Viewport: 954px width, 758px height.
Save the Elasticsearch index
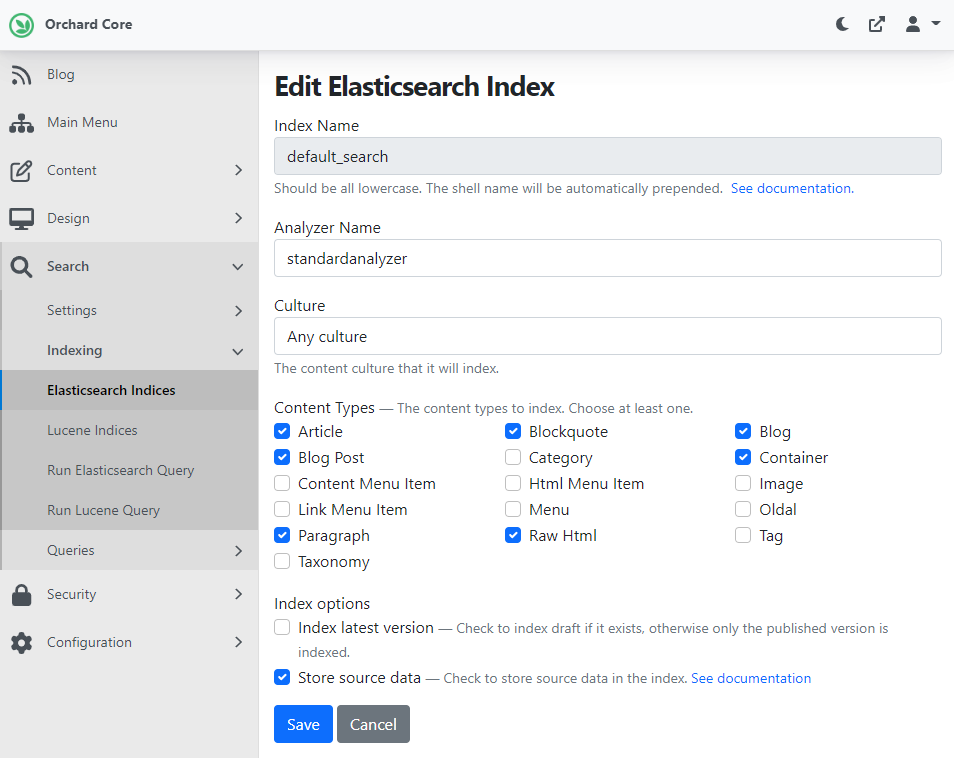click(x=303, y=725)
